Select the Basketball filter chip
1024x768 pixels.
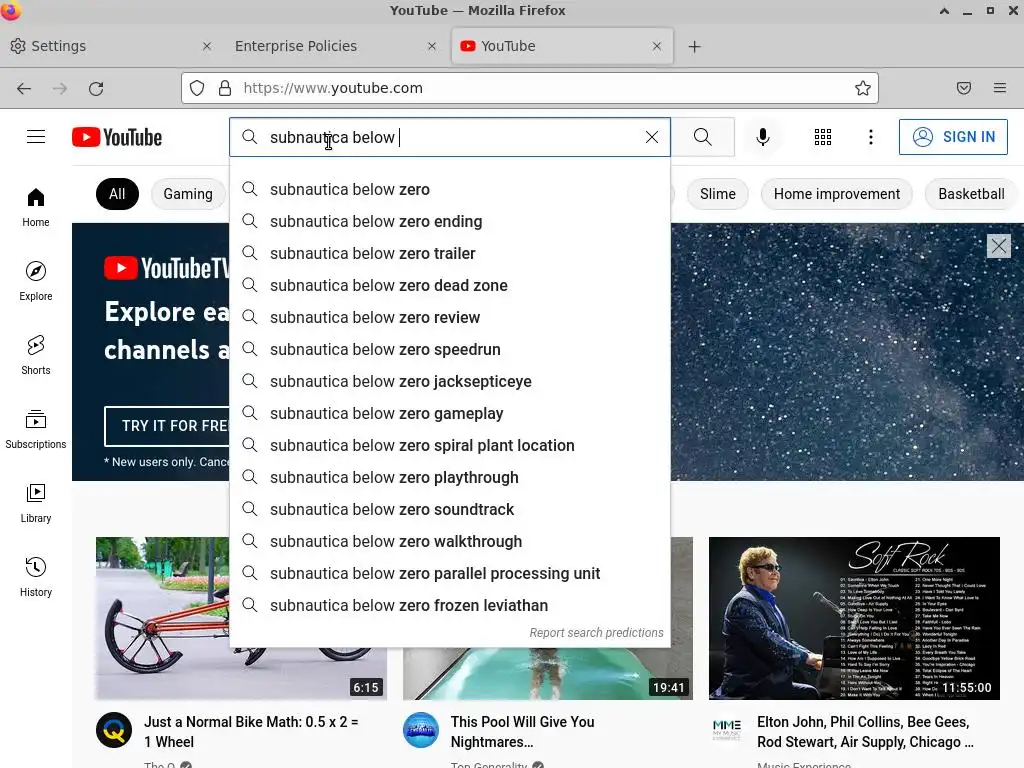point(971,194)
